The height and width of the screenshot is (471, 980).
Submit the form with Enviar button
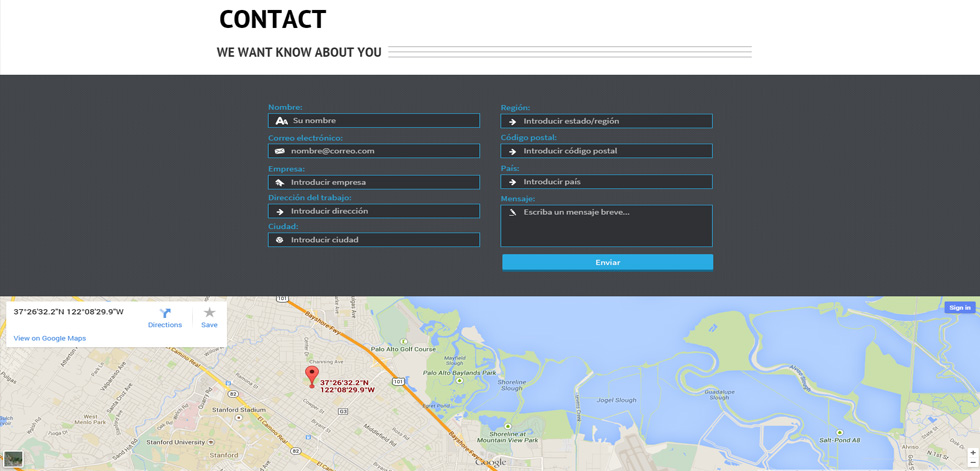point(608,262)
